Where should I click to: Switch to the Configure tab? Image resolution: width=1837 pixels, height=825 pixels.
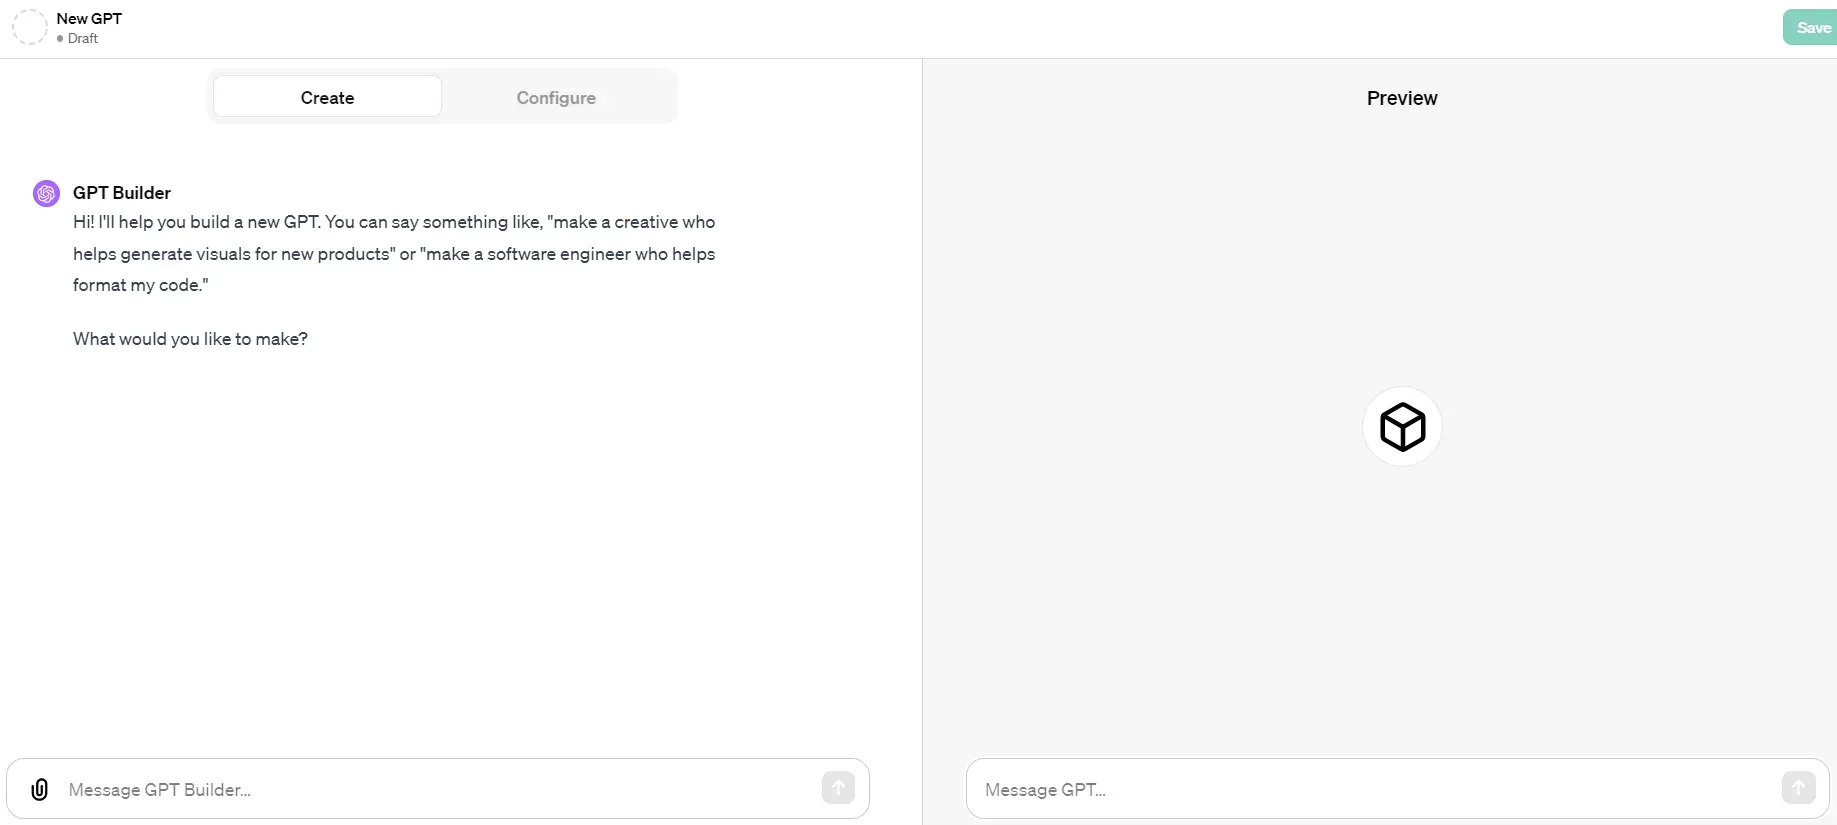pyautogui.click(x=556, y=98)
